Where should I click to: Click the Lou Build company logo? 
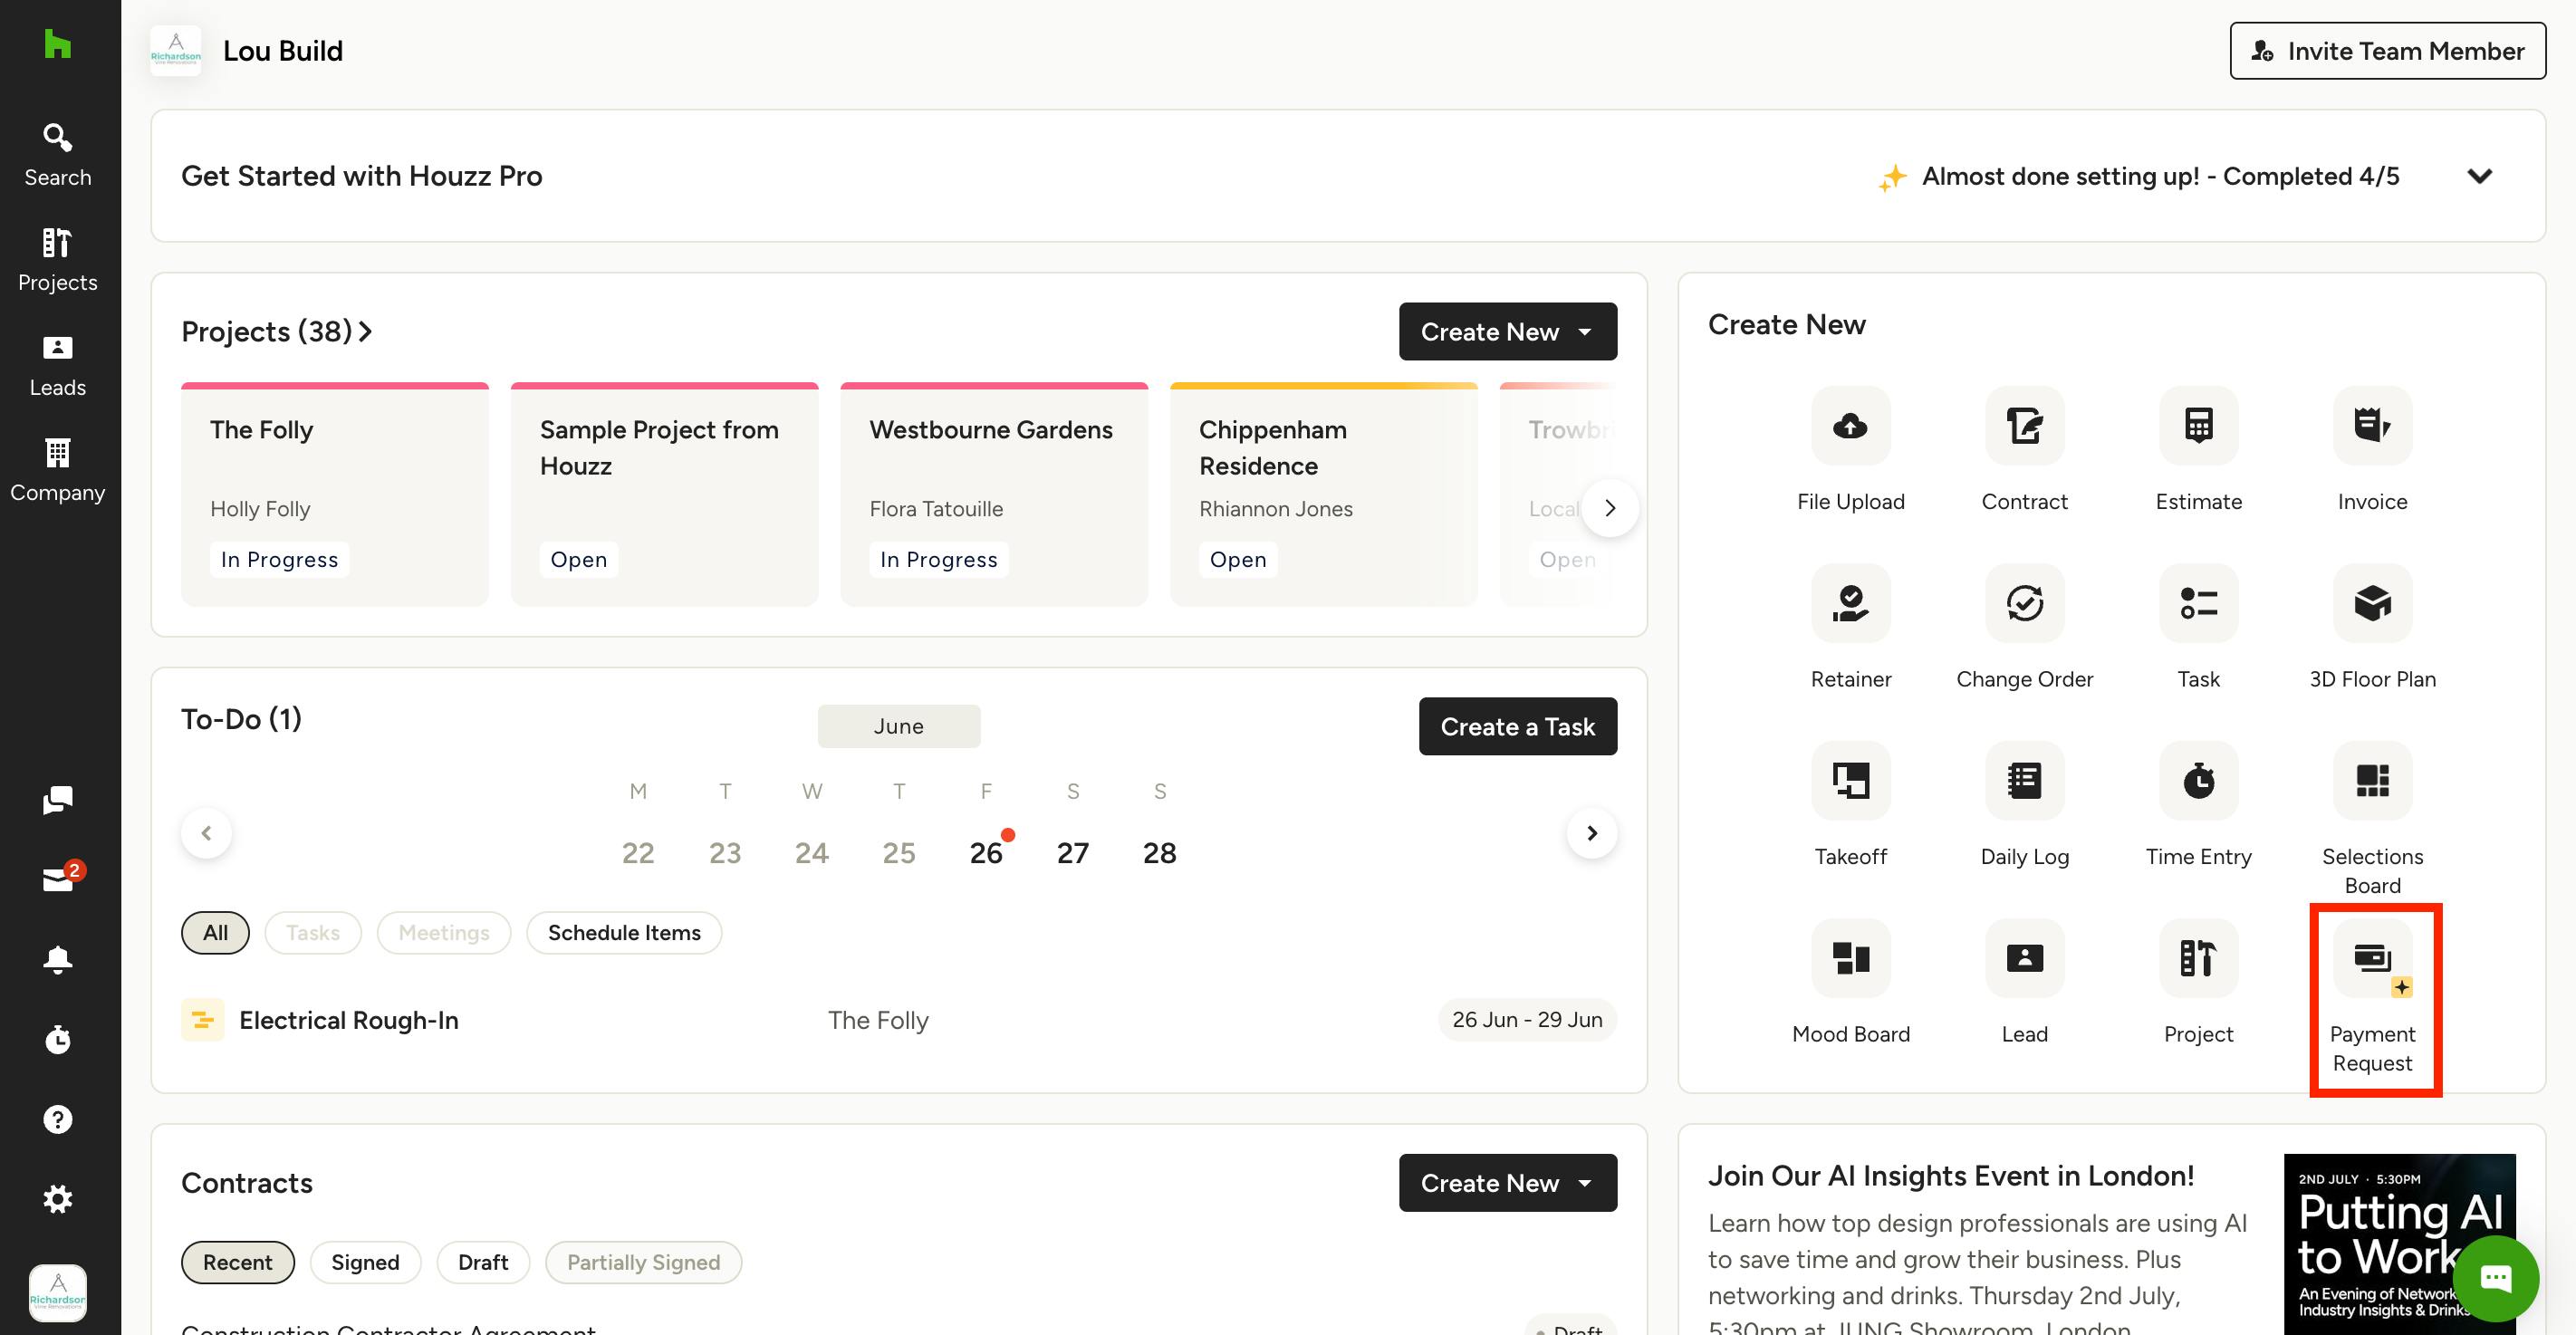[x=175, y=51]
